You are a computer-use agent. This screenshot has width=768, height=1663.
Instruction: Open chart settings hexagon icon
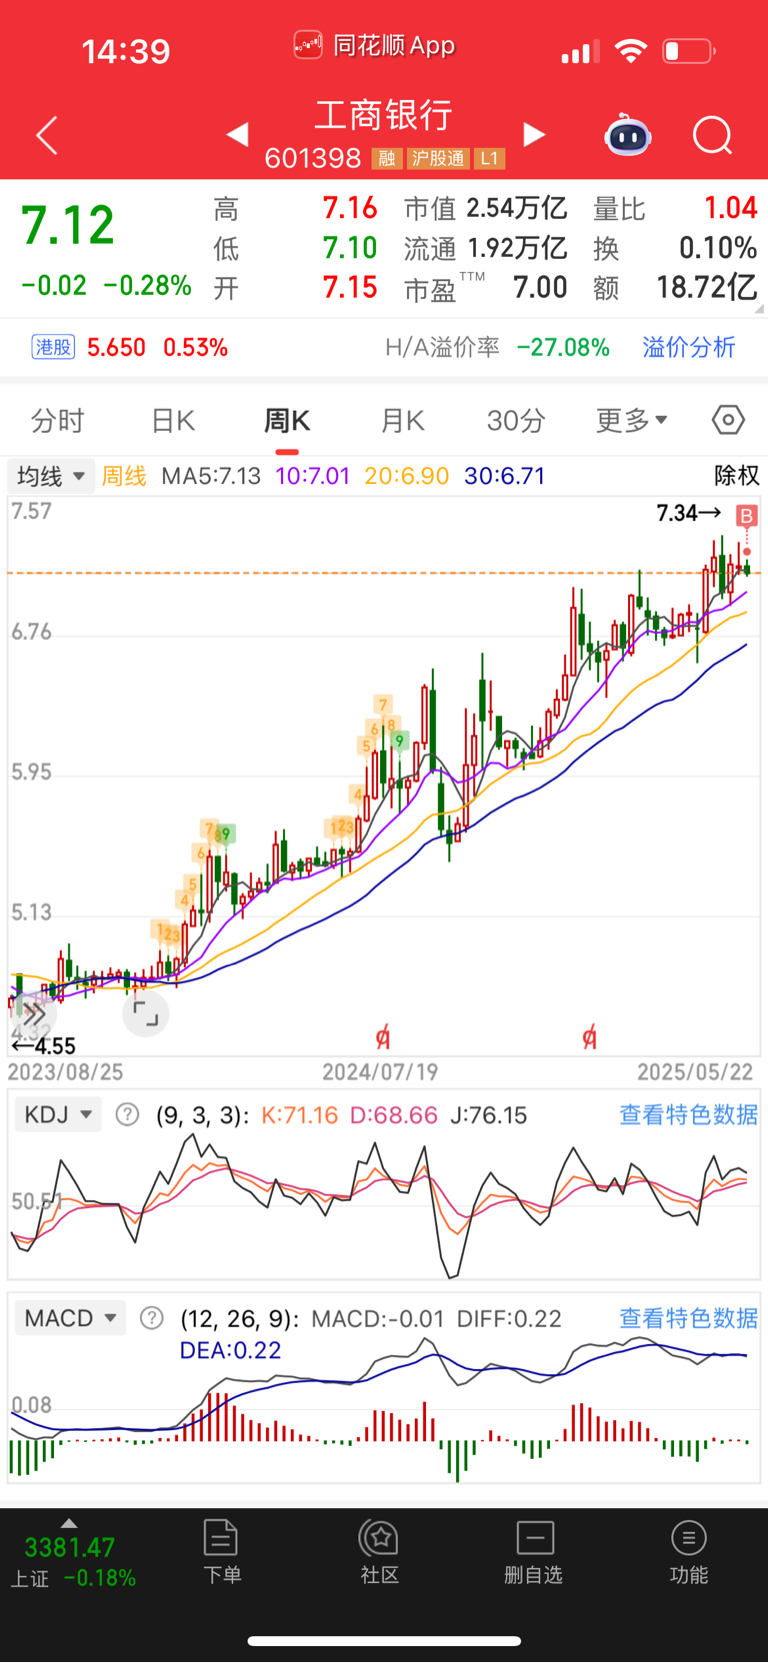(728, 420)
